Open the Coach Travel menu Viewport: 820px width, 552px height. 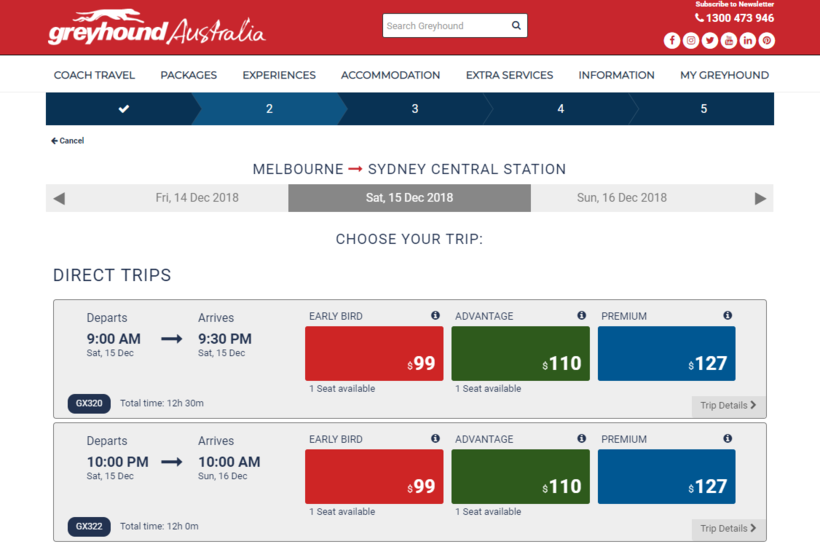(94, 75)
